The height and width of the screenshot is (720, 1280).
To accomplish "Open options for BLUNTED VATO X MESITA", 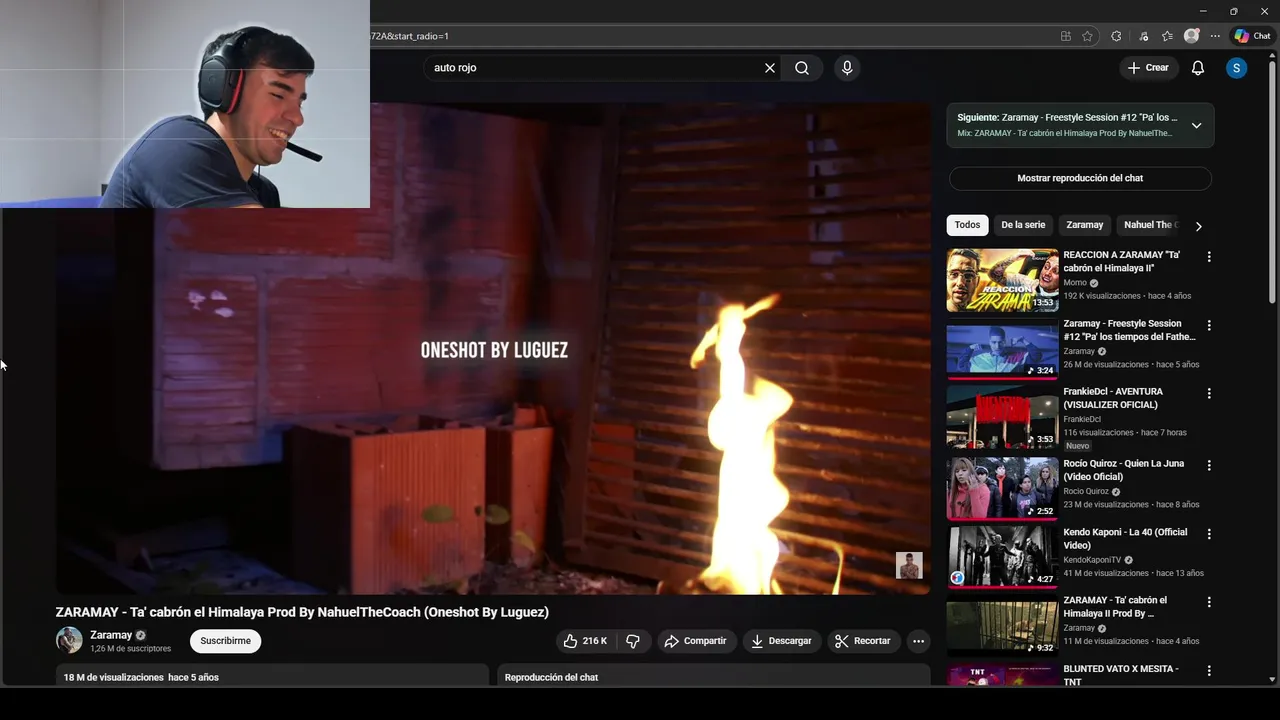I will point(1209,670).
